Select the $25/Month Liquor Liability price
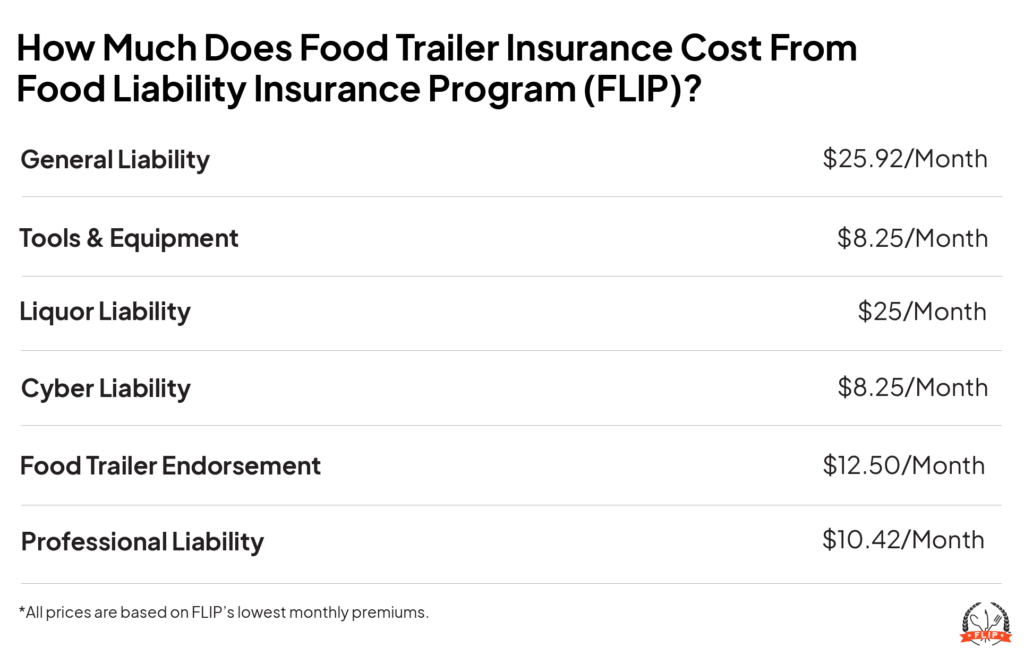This screenshot has width=1024, height=656. click(x=922, y=312)
